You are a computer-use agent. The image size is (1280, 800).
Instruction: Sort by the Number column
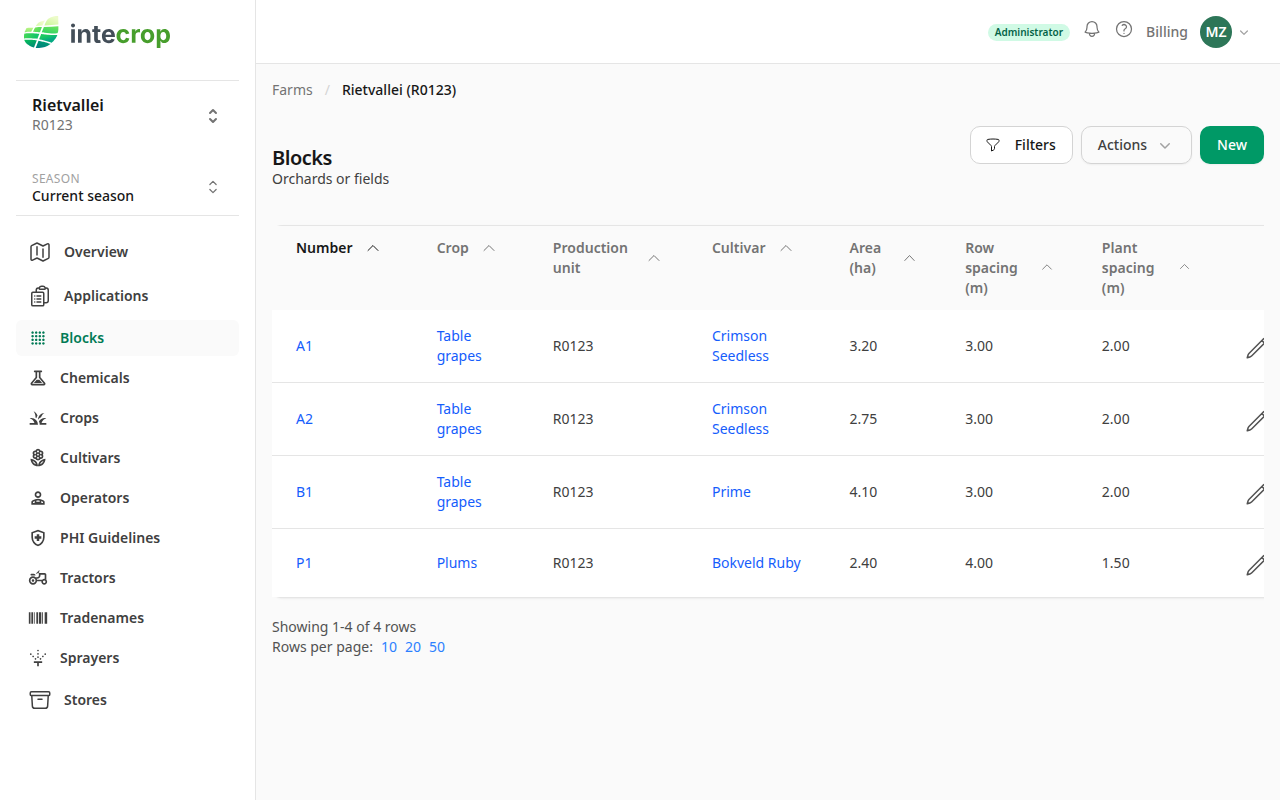(x=337, y=248)
